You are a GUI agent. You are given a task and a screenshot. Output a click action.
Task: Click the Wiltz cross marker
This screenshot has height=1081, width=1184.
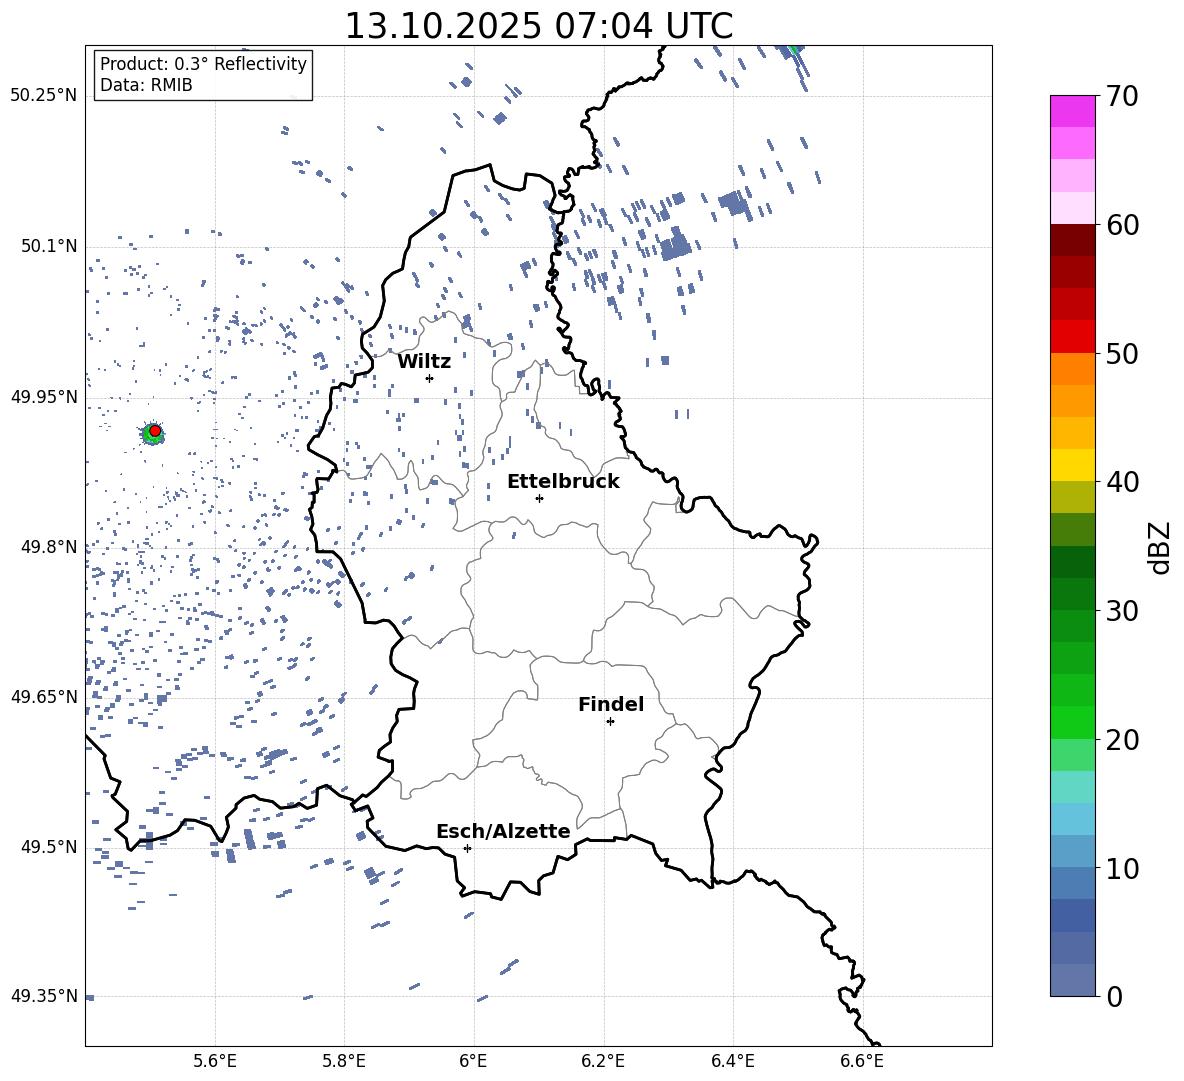tap(430, 378)
